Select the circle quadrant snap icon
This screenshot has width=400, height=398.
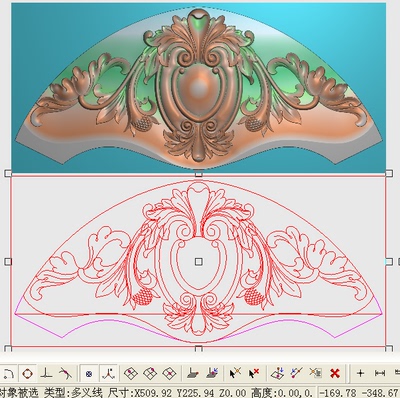[x=27, y=373]
